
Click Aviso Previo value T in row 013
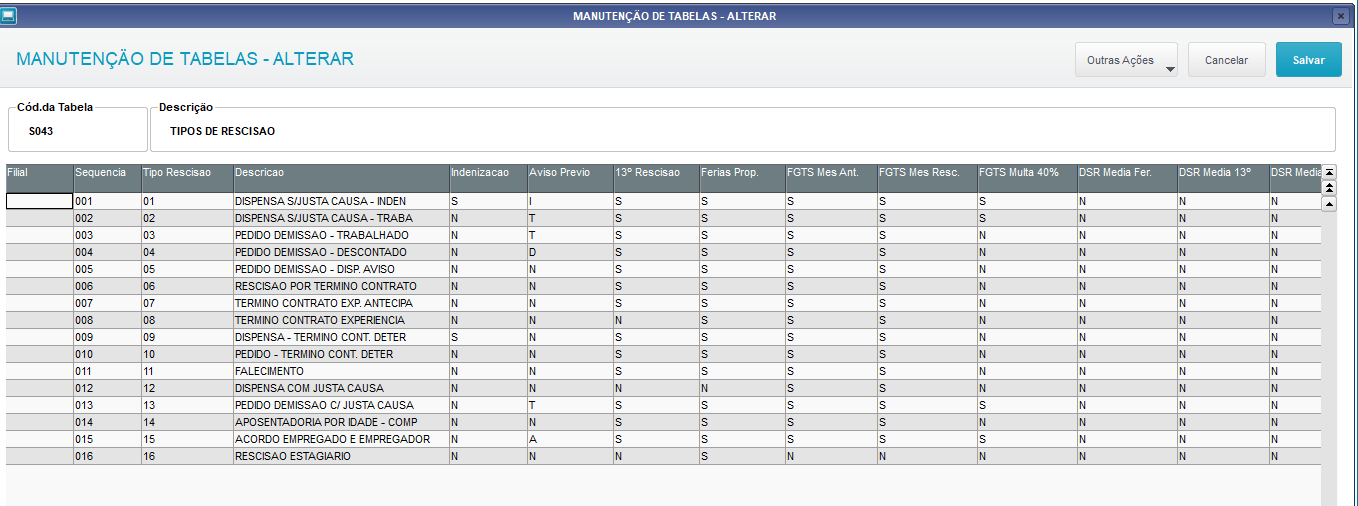(570, 405)
